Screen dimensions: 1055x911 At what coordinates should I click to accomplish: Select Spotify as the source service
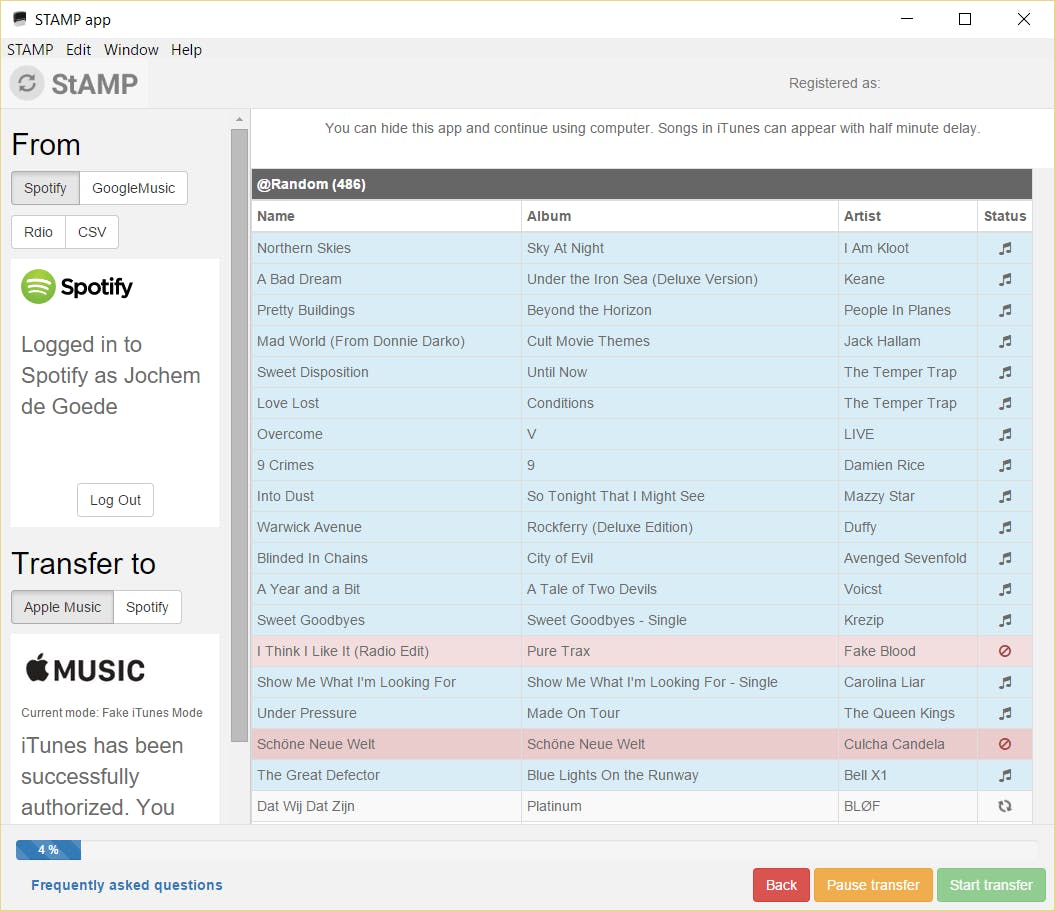(x=45, y=188)
